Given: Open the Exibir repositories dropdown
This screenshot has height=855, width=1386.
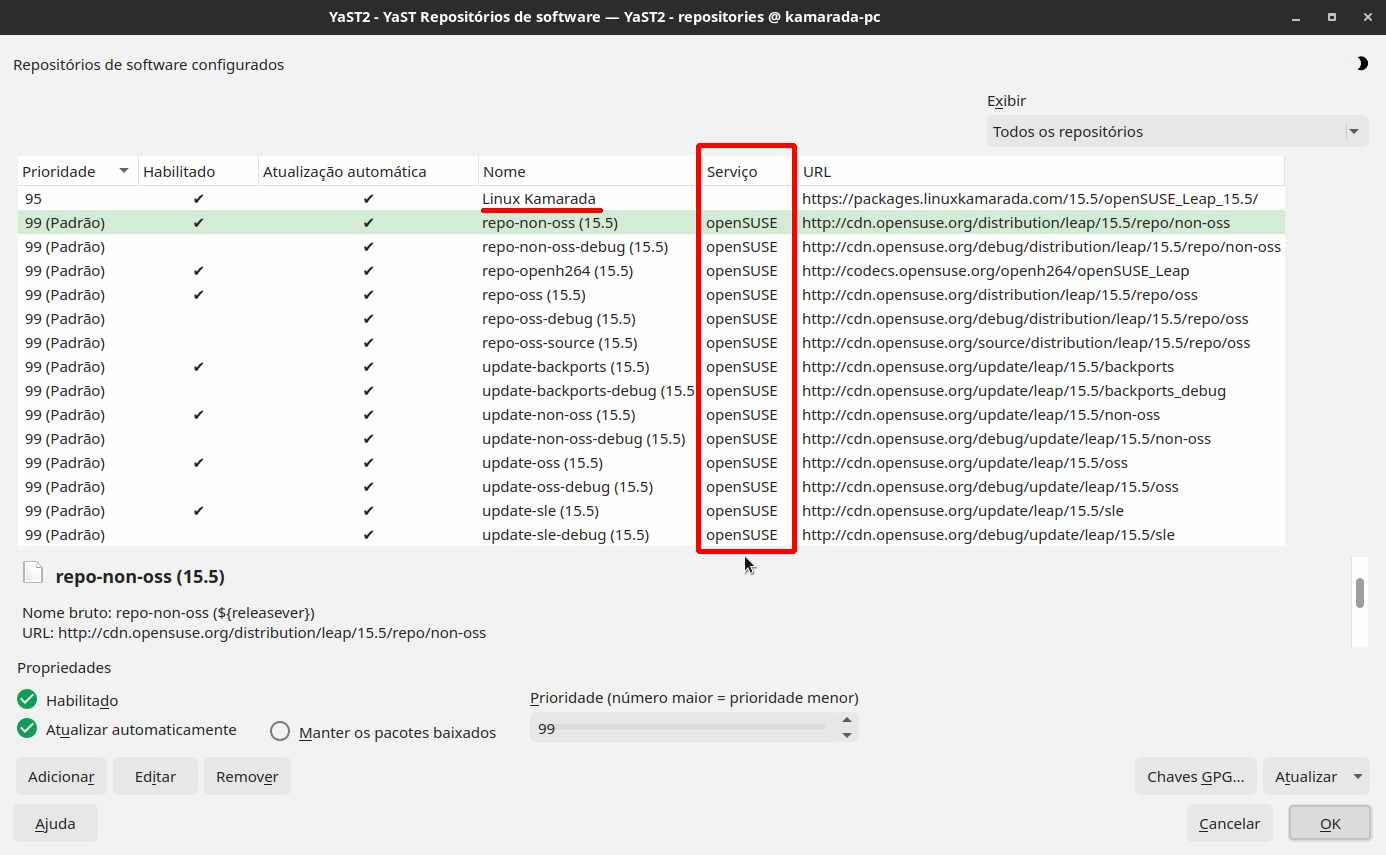Looking at the screenshot, I should point(1177,131).
